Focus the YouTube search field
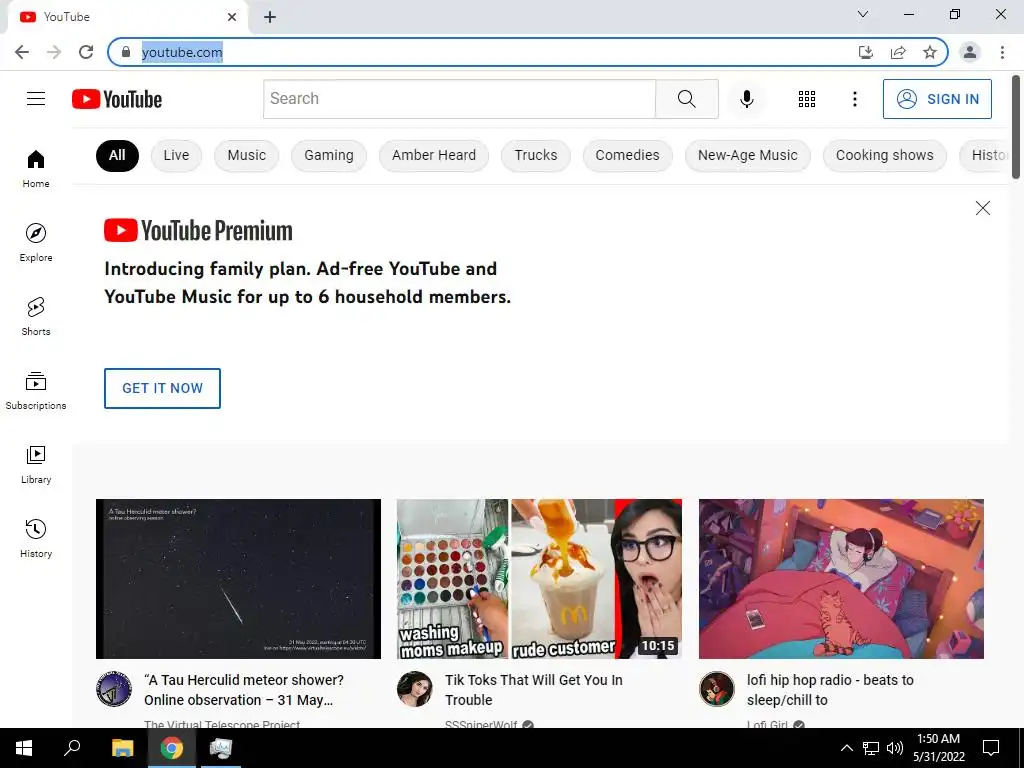The image size is (1024, 768). [459, 99]
